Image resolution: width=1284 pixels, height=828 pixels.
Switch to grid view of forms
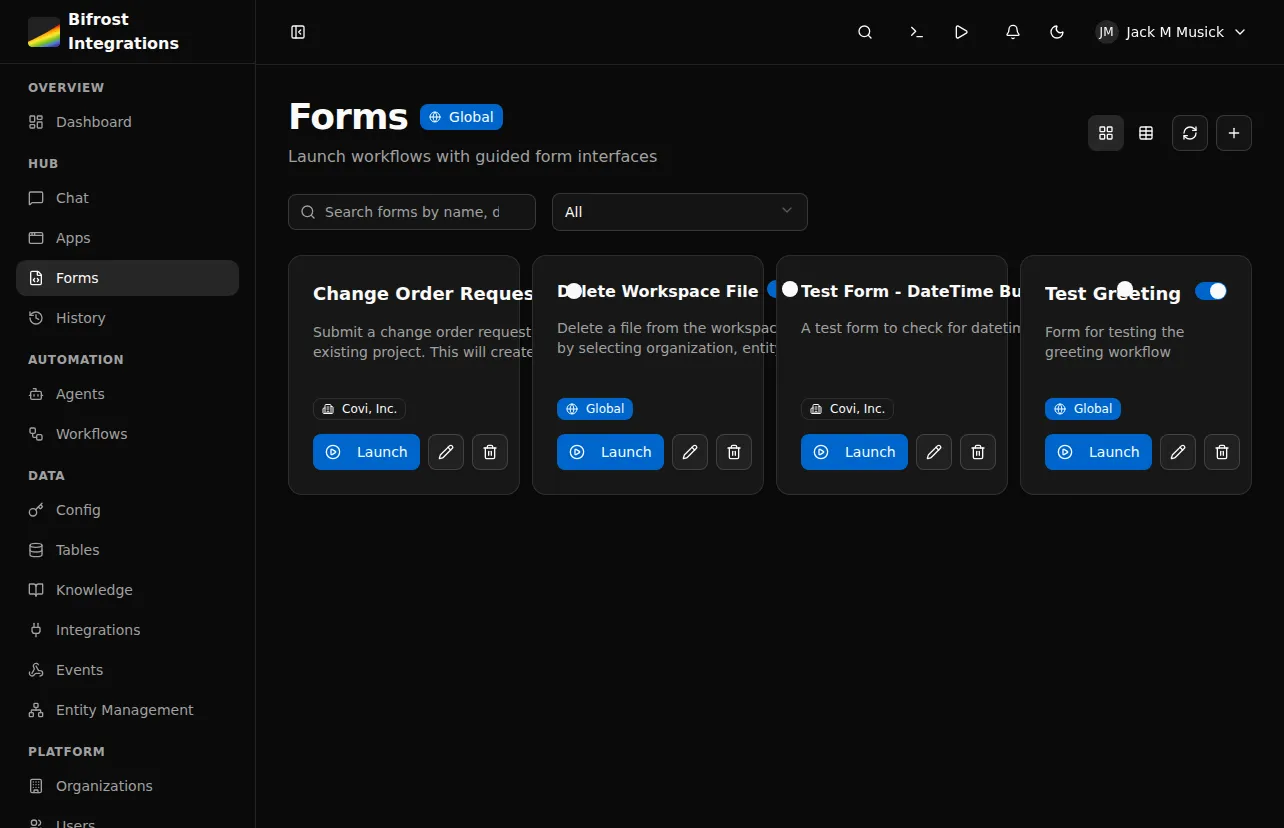click(1105, 132)
